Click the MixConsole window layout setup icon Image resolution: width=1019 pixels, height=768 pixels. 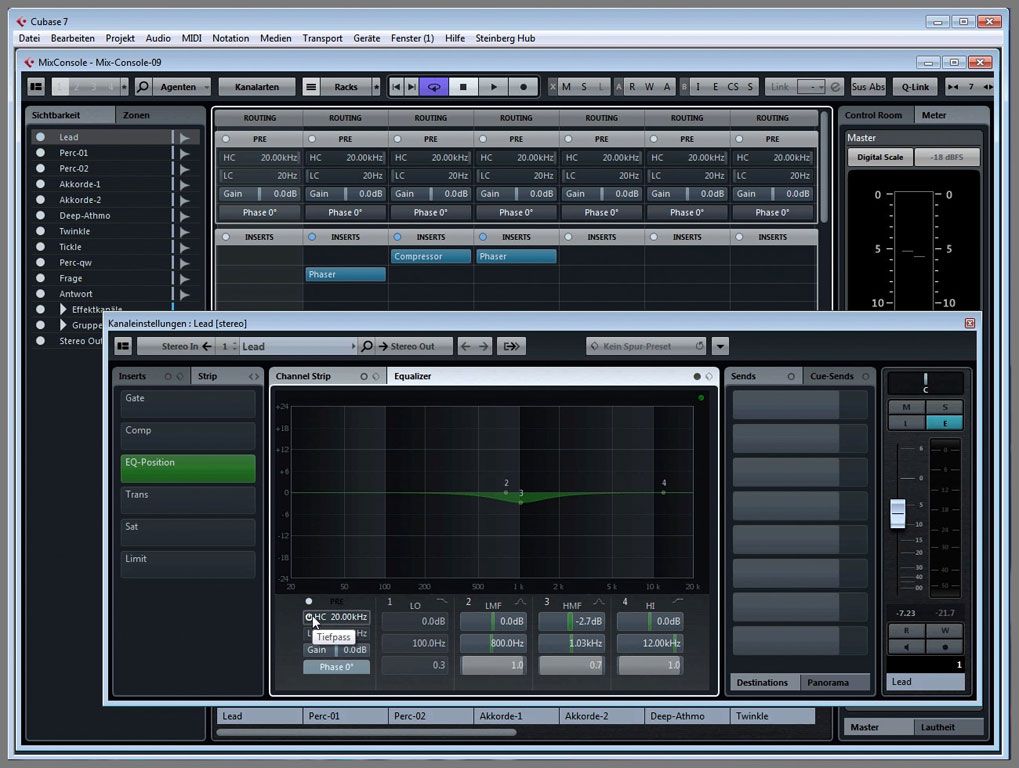coord(36,86)
